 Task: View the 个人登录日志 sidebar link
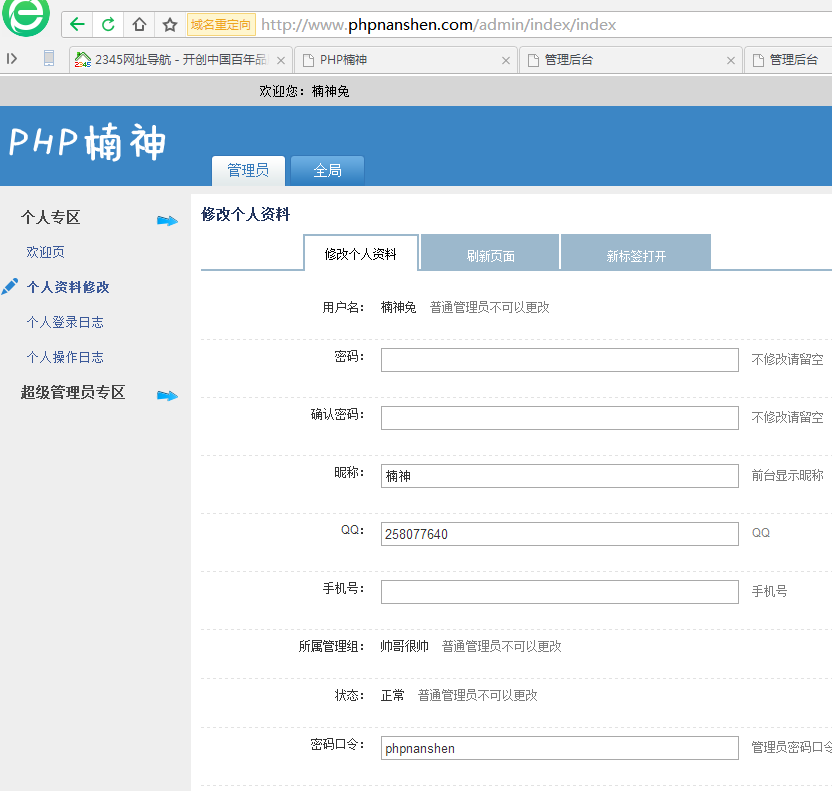(x=65, y=322)
